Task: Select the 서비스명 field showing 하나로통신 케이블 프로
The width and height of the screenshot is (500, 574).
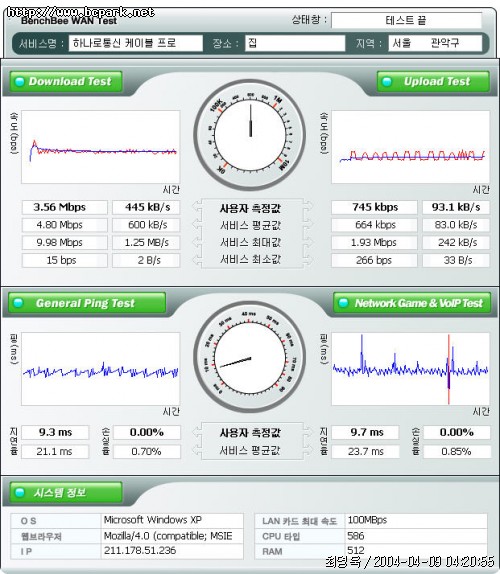Action: pyautogui.click(x=135, y=43)
